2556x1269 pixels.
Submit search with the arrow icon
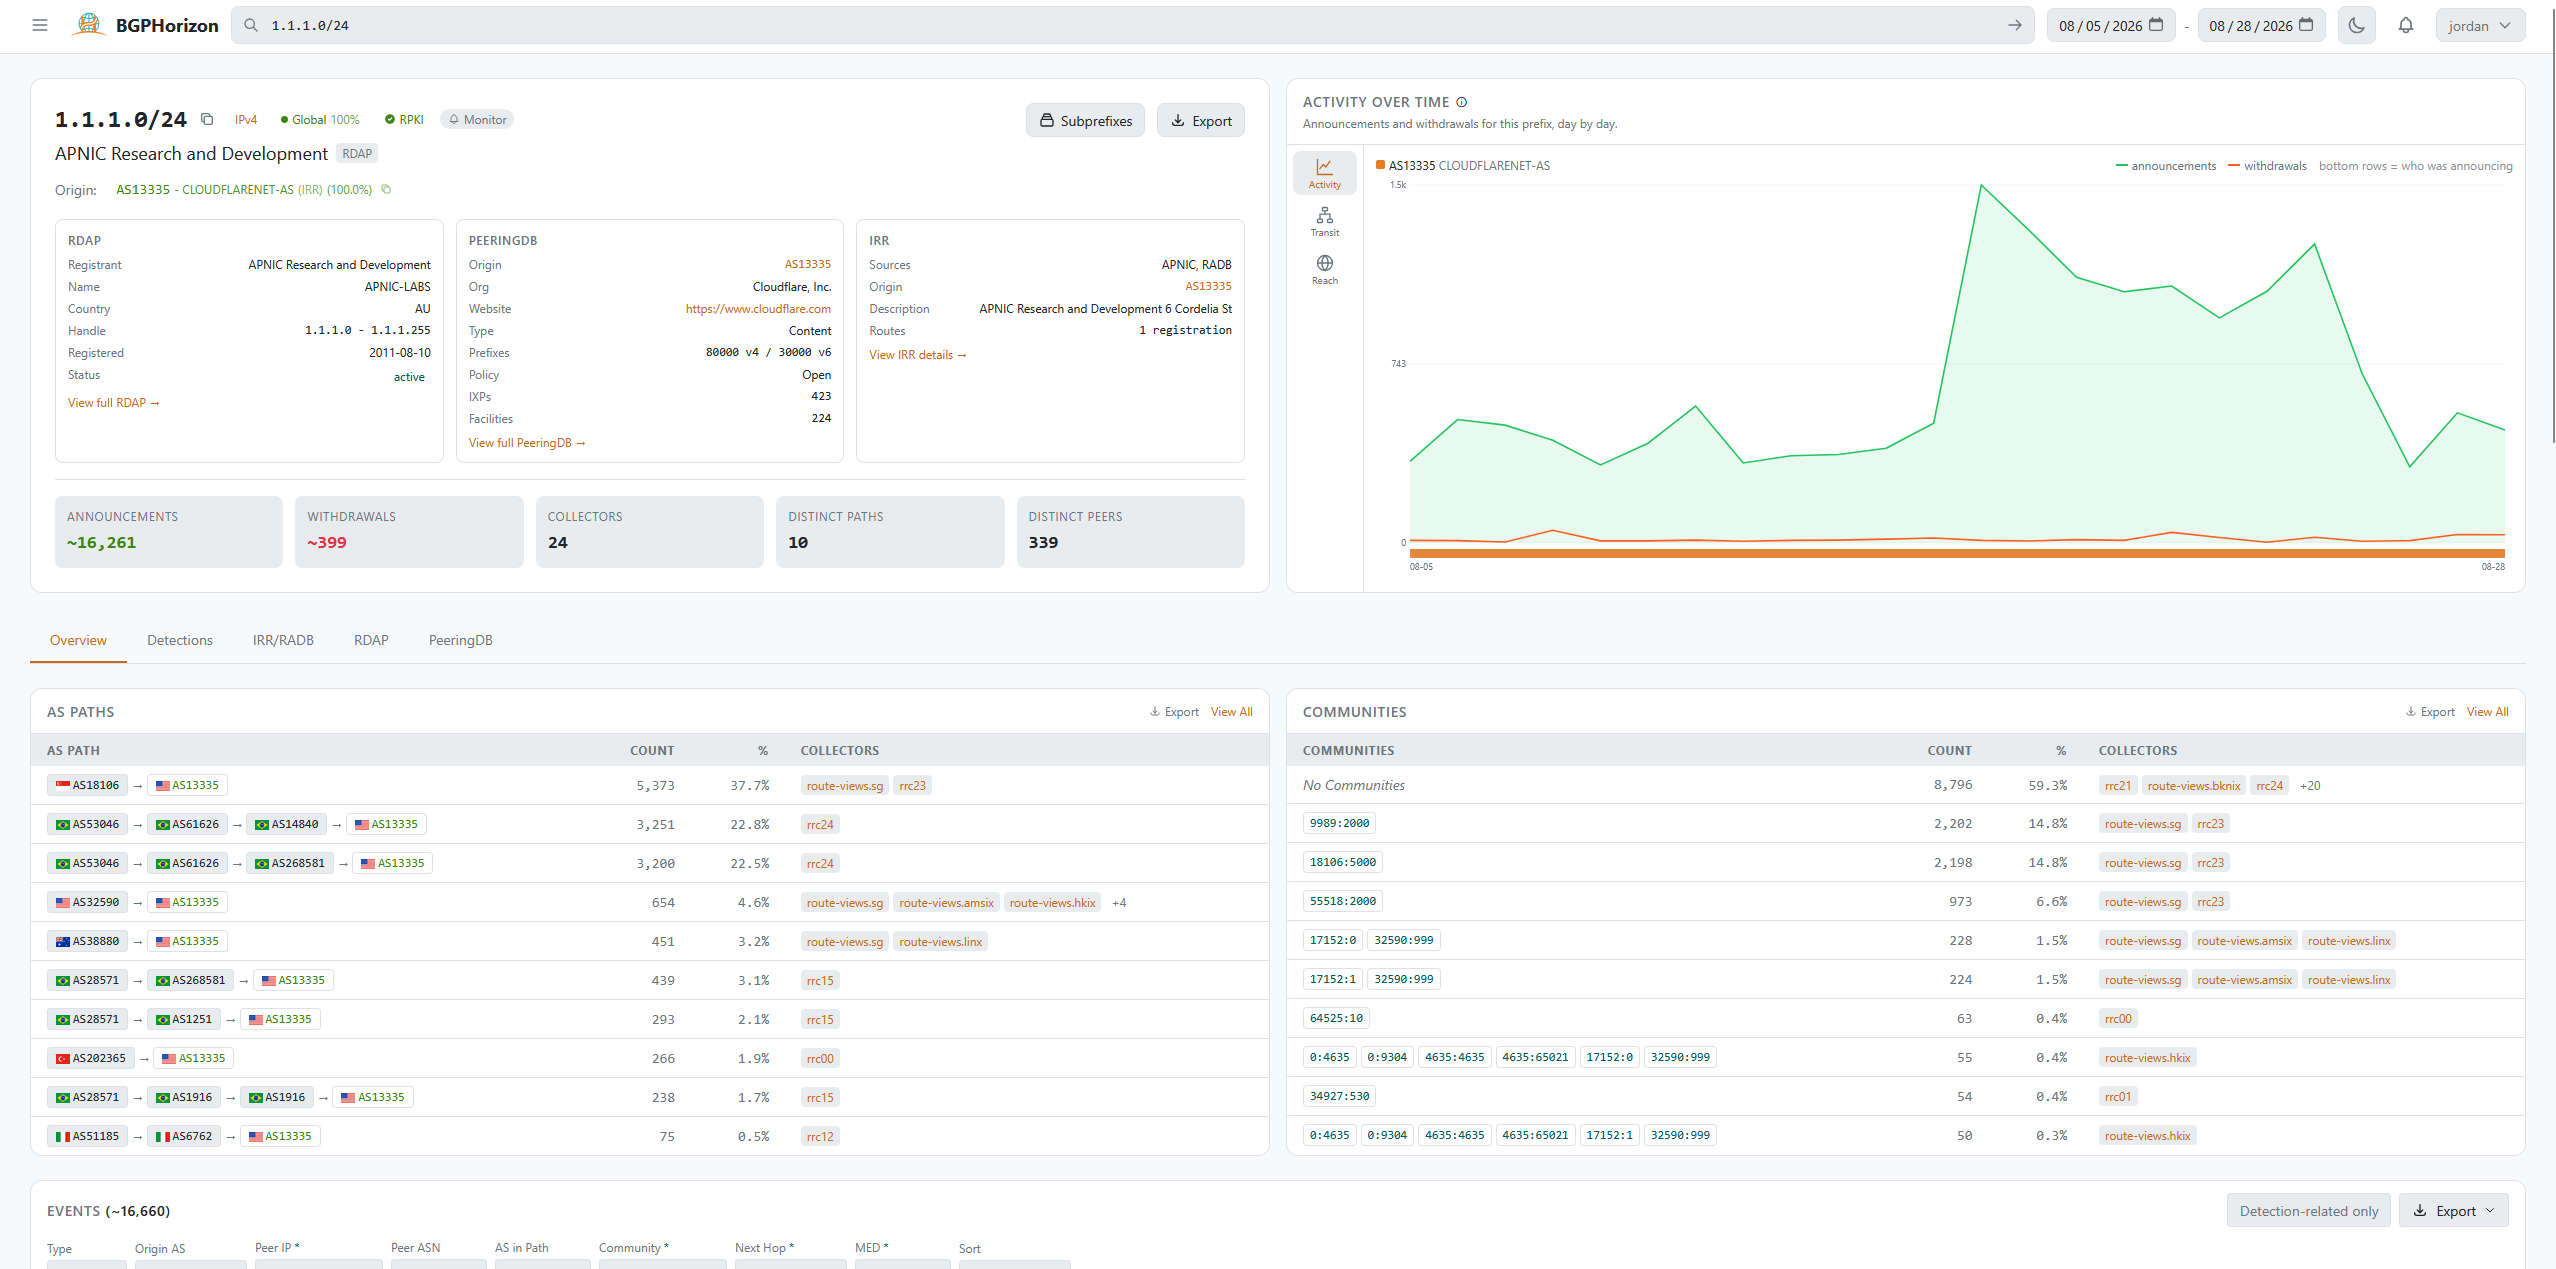(2014, 25)
